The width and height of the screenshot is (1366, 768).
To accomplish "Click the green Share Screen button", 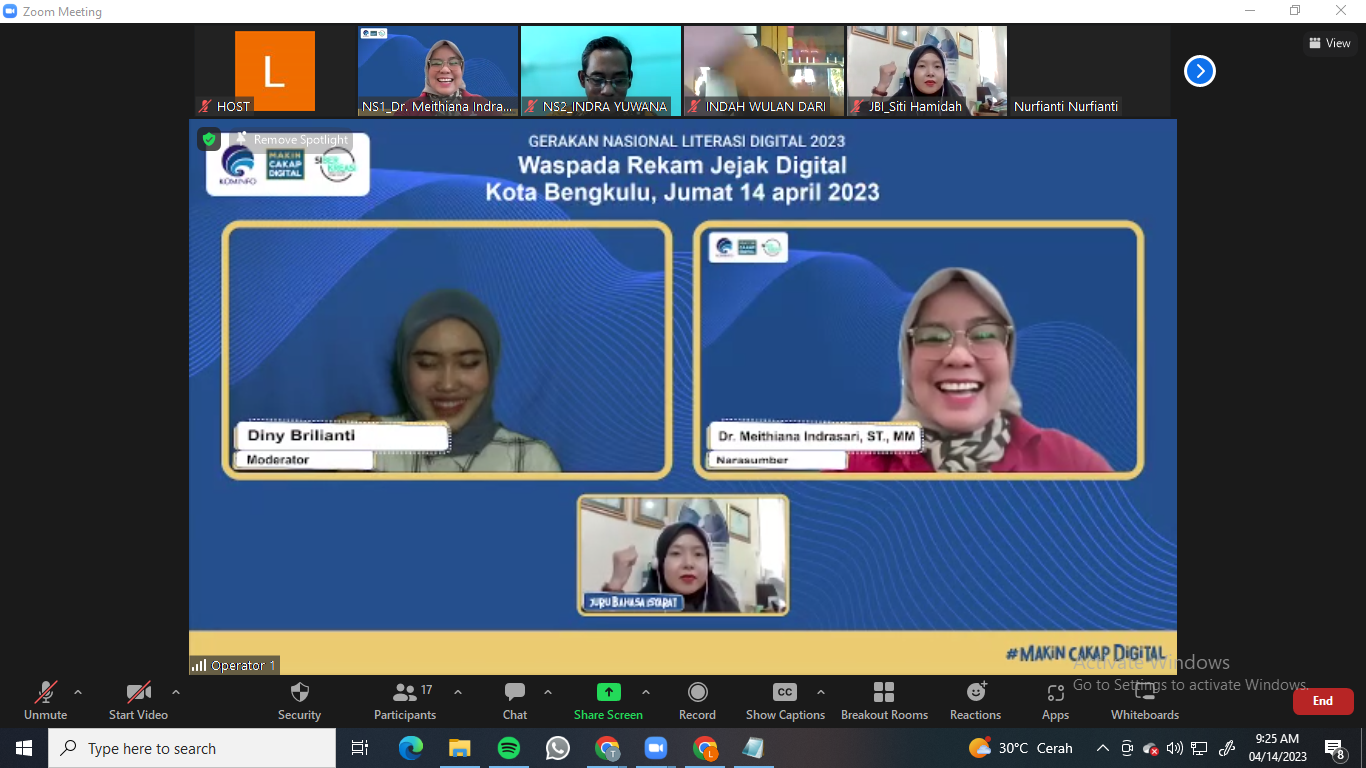I will pos(608,700).
